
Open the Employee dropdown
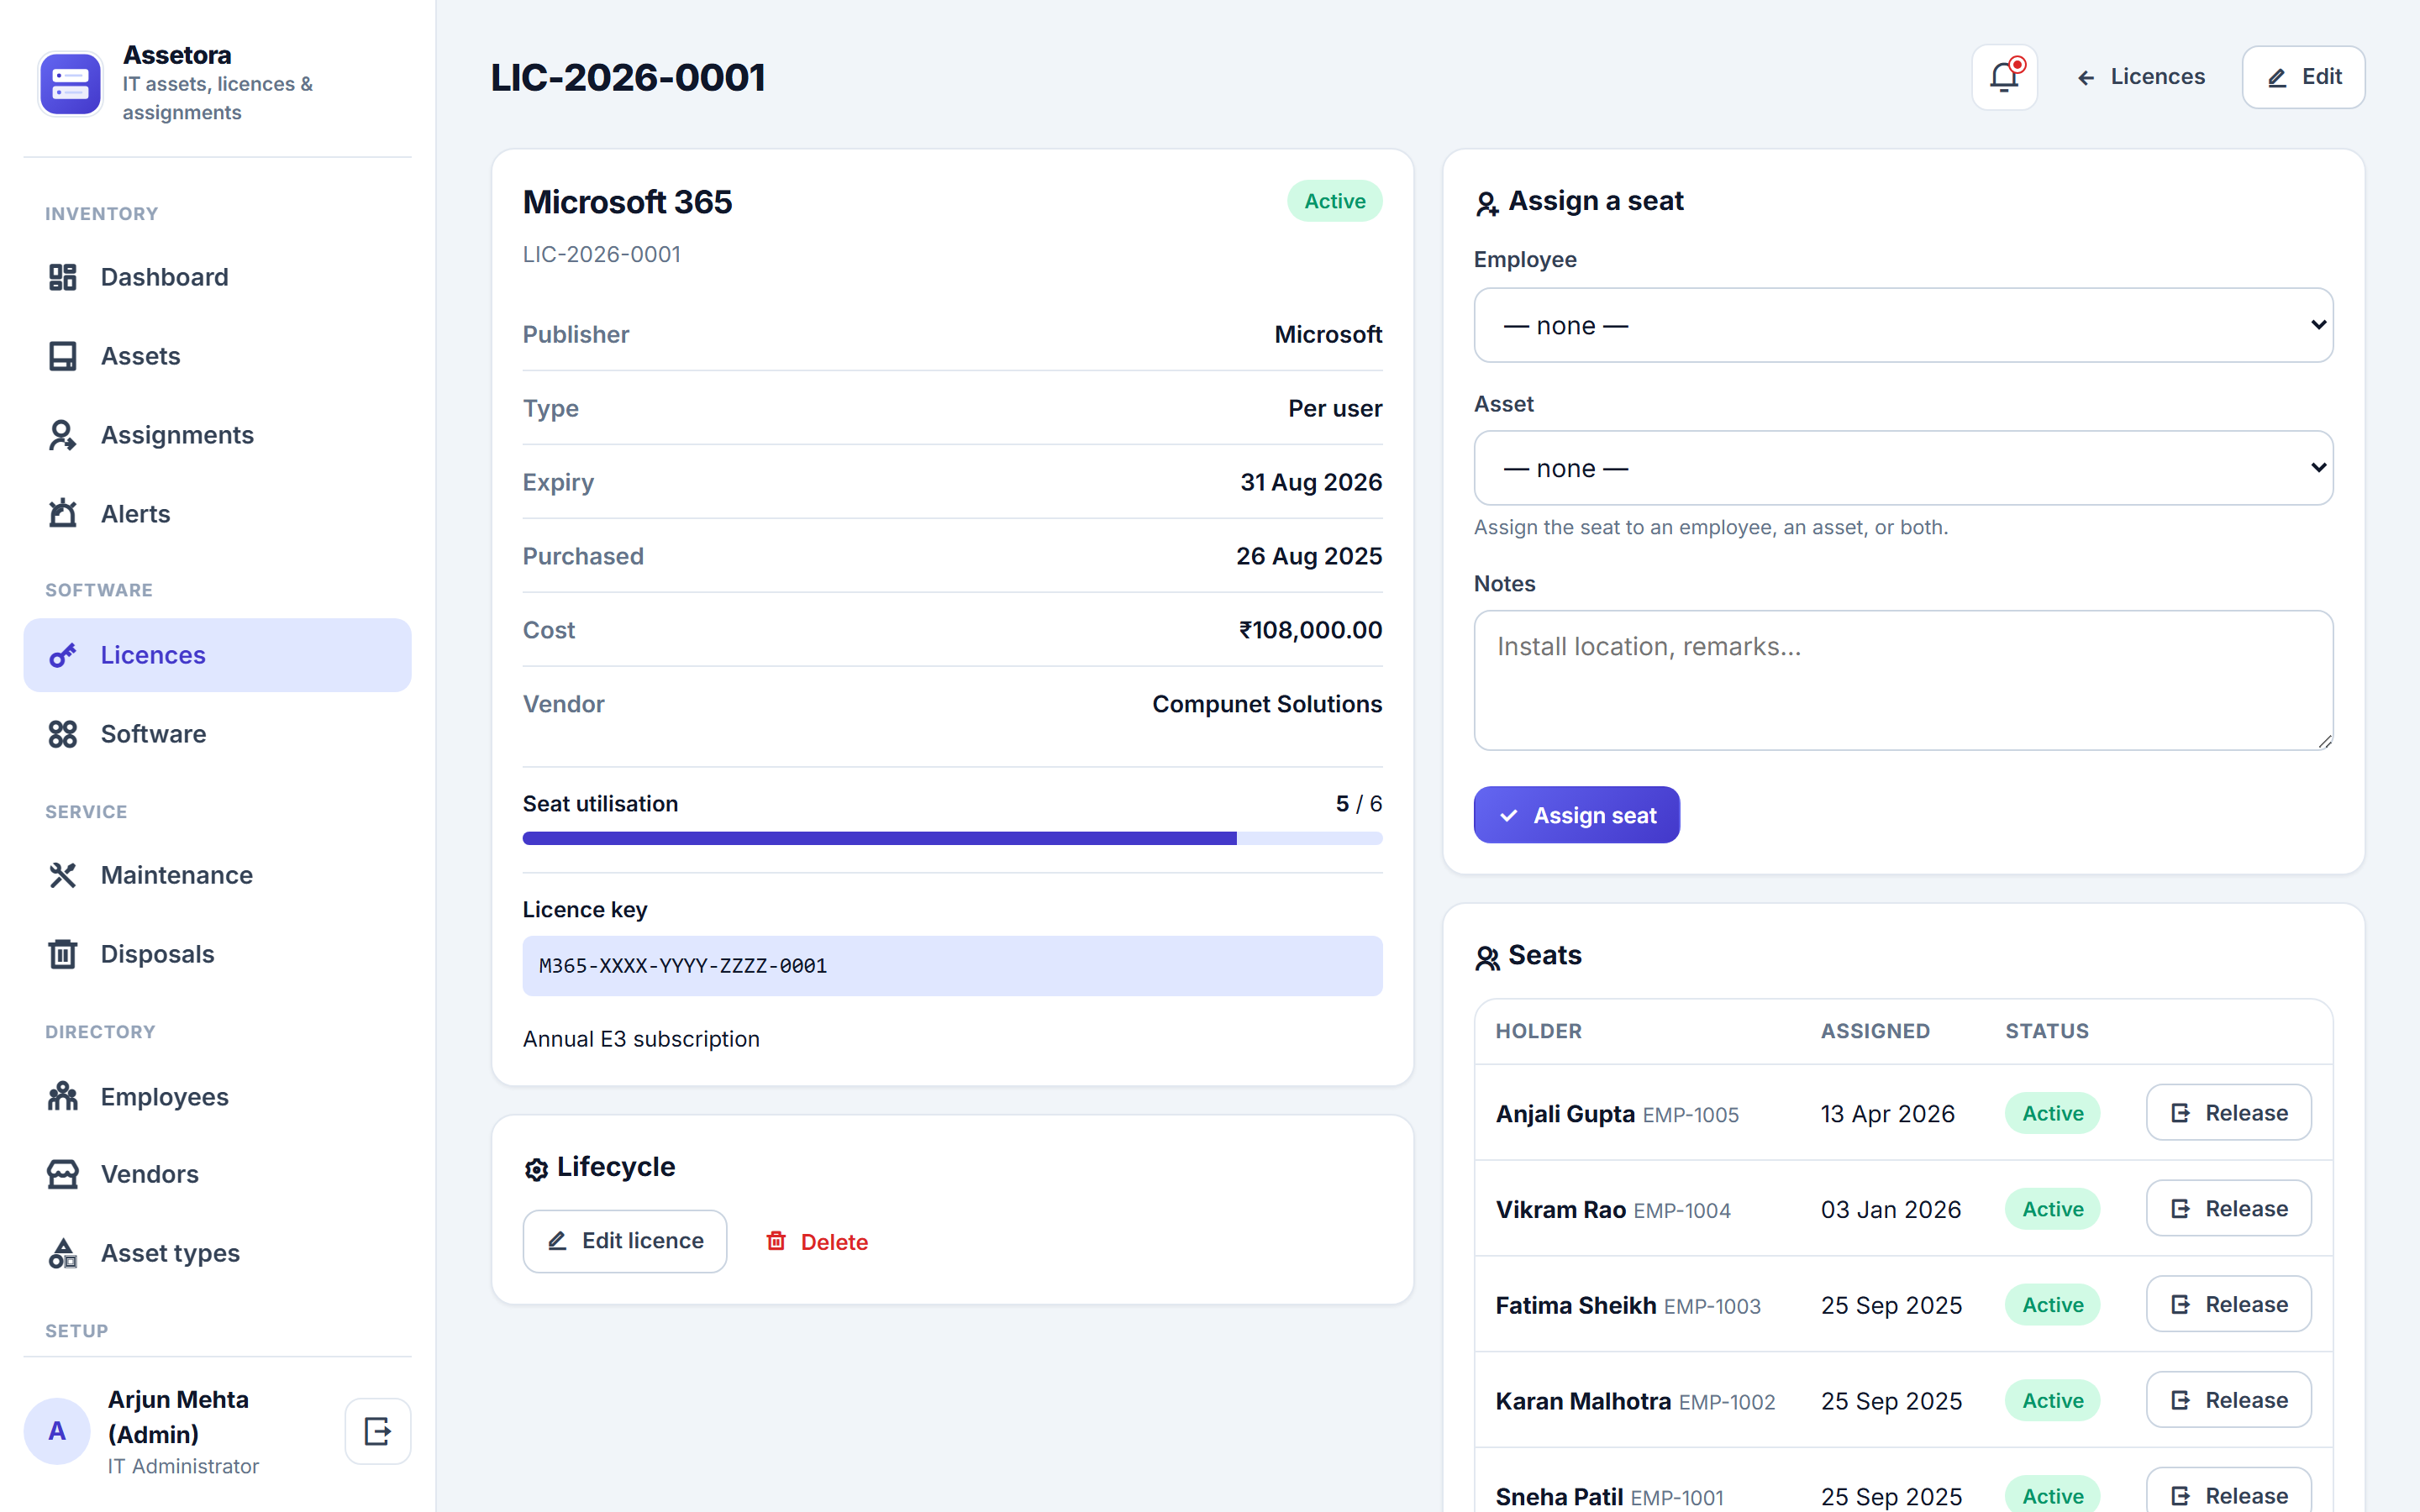coord(1903,325)
